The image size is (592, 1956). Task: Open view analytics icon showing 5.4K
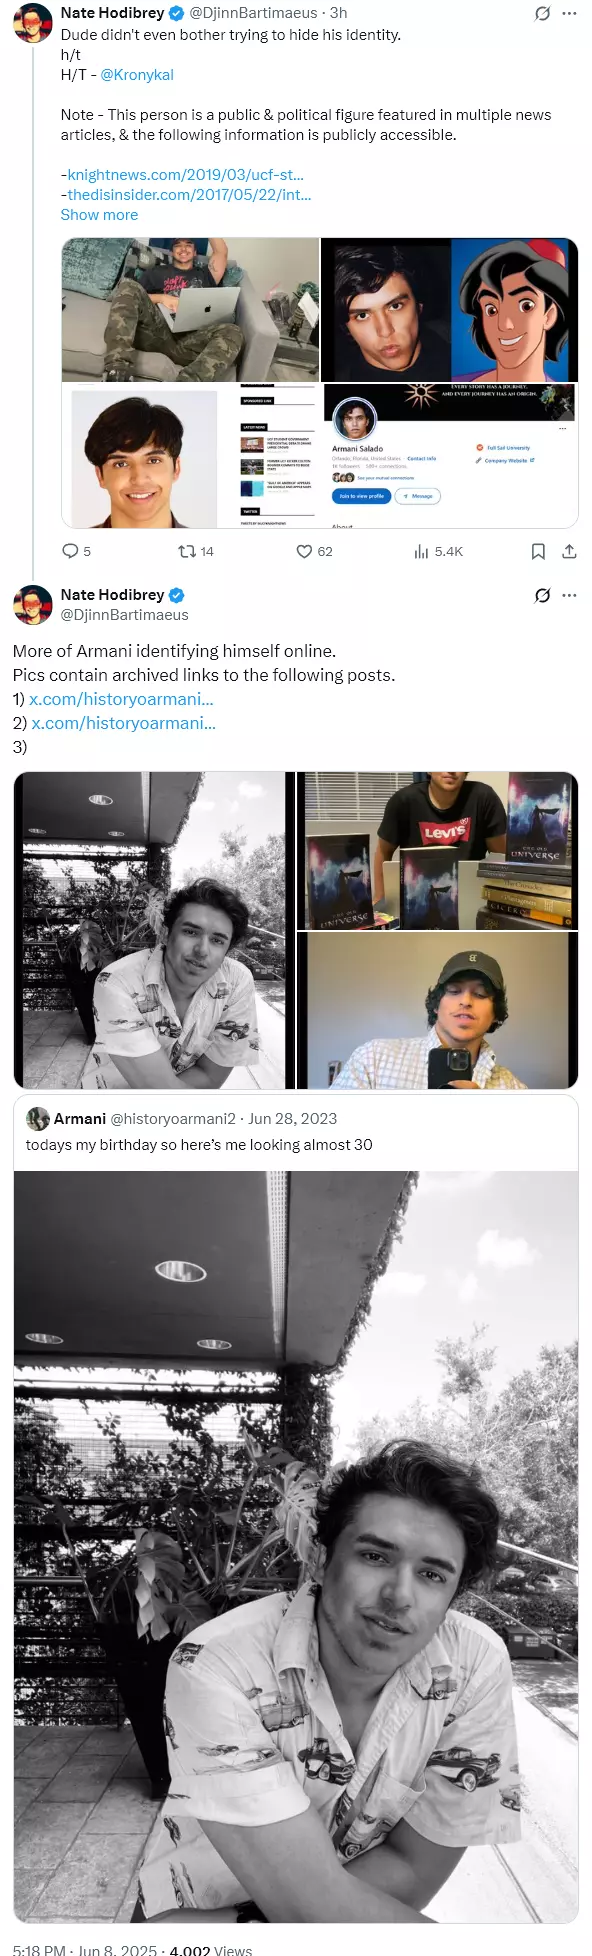tap(421, 551)
